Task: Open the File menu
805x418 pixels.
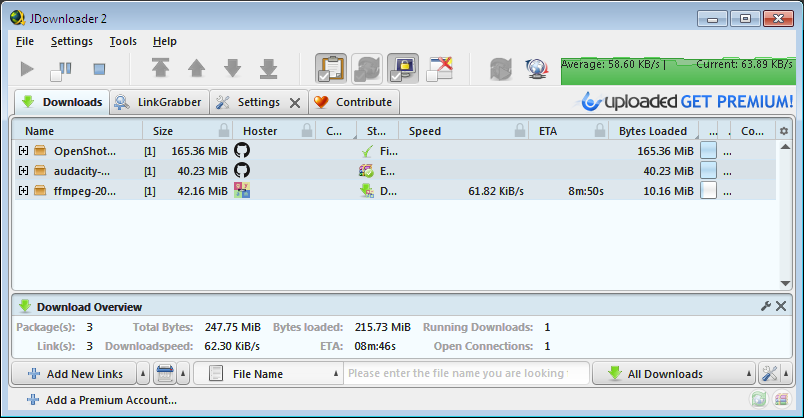Action: tap(25, 41)
